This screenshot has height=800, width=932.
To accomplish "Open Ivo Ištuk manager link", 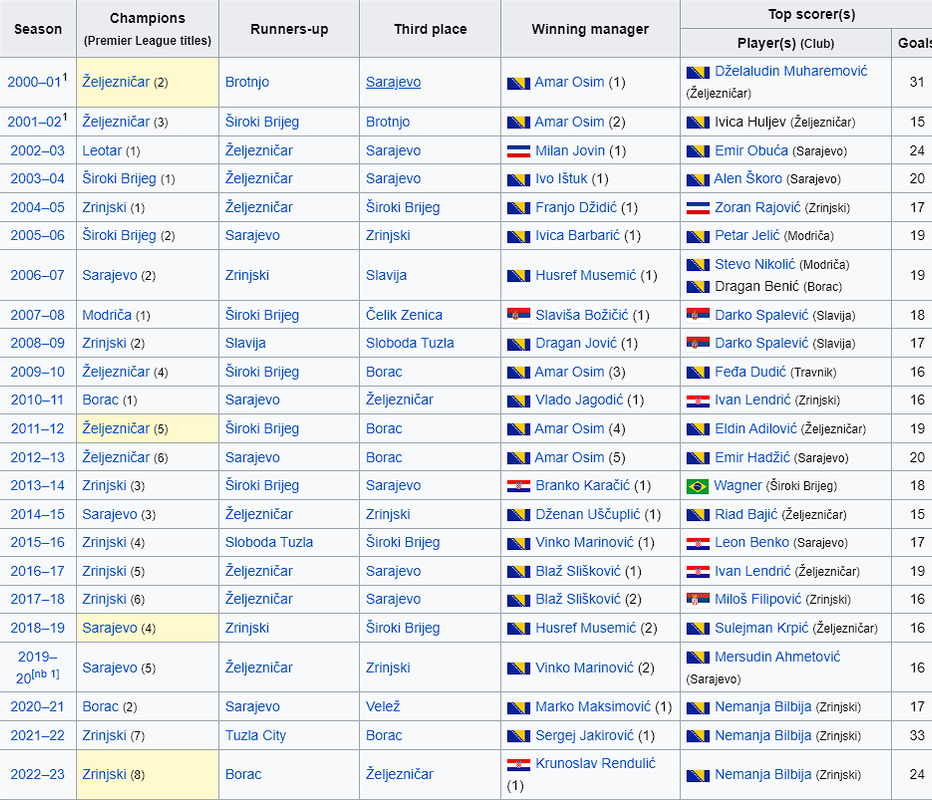I will tap(561, 178).
